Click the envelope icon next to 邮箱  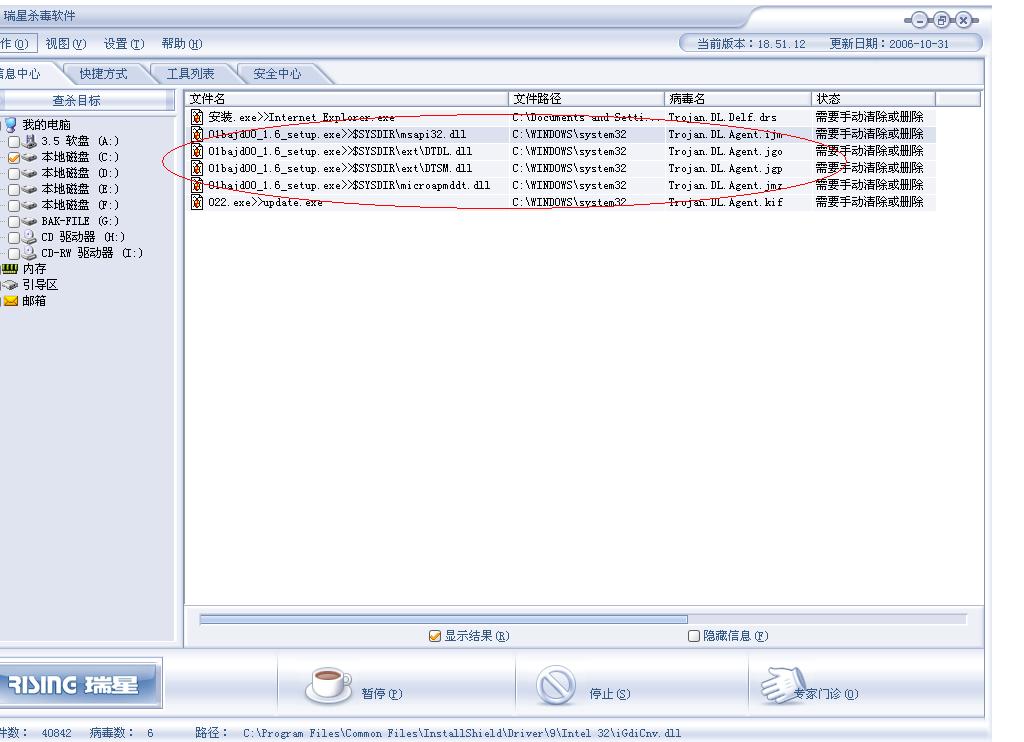click(11, 300)
